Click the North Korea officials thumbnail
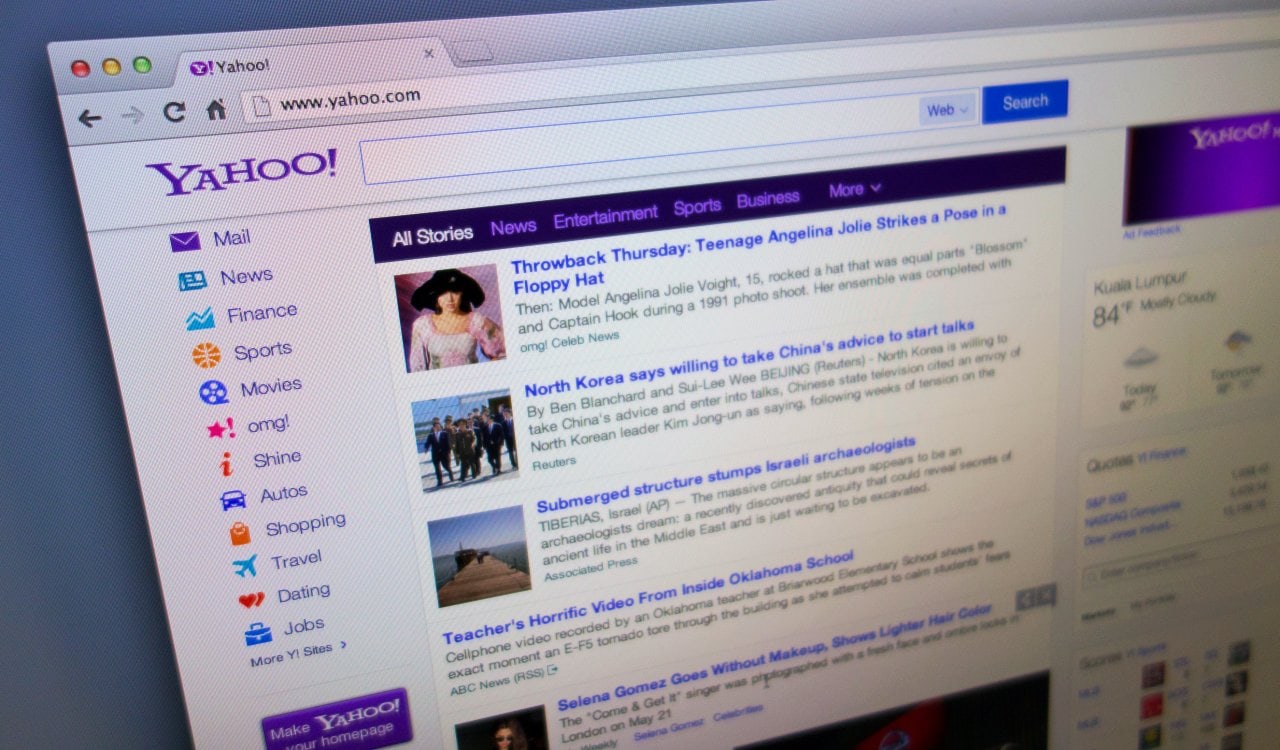Screen dimensions: 1280x750 [x=465, y=441]
